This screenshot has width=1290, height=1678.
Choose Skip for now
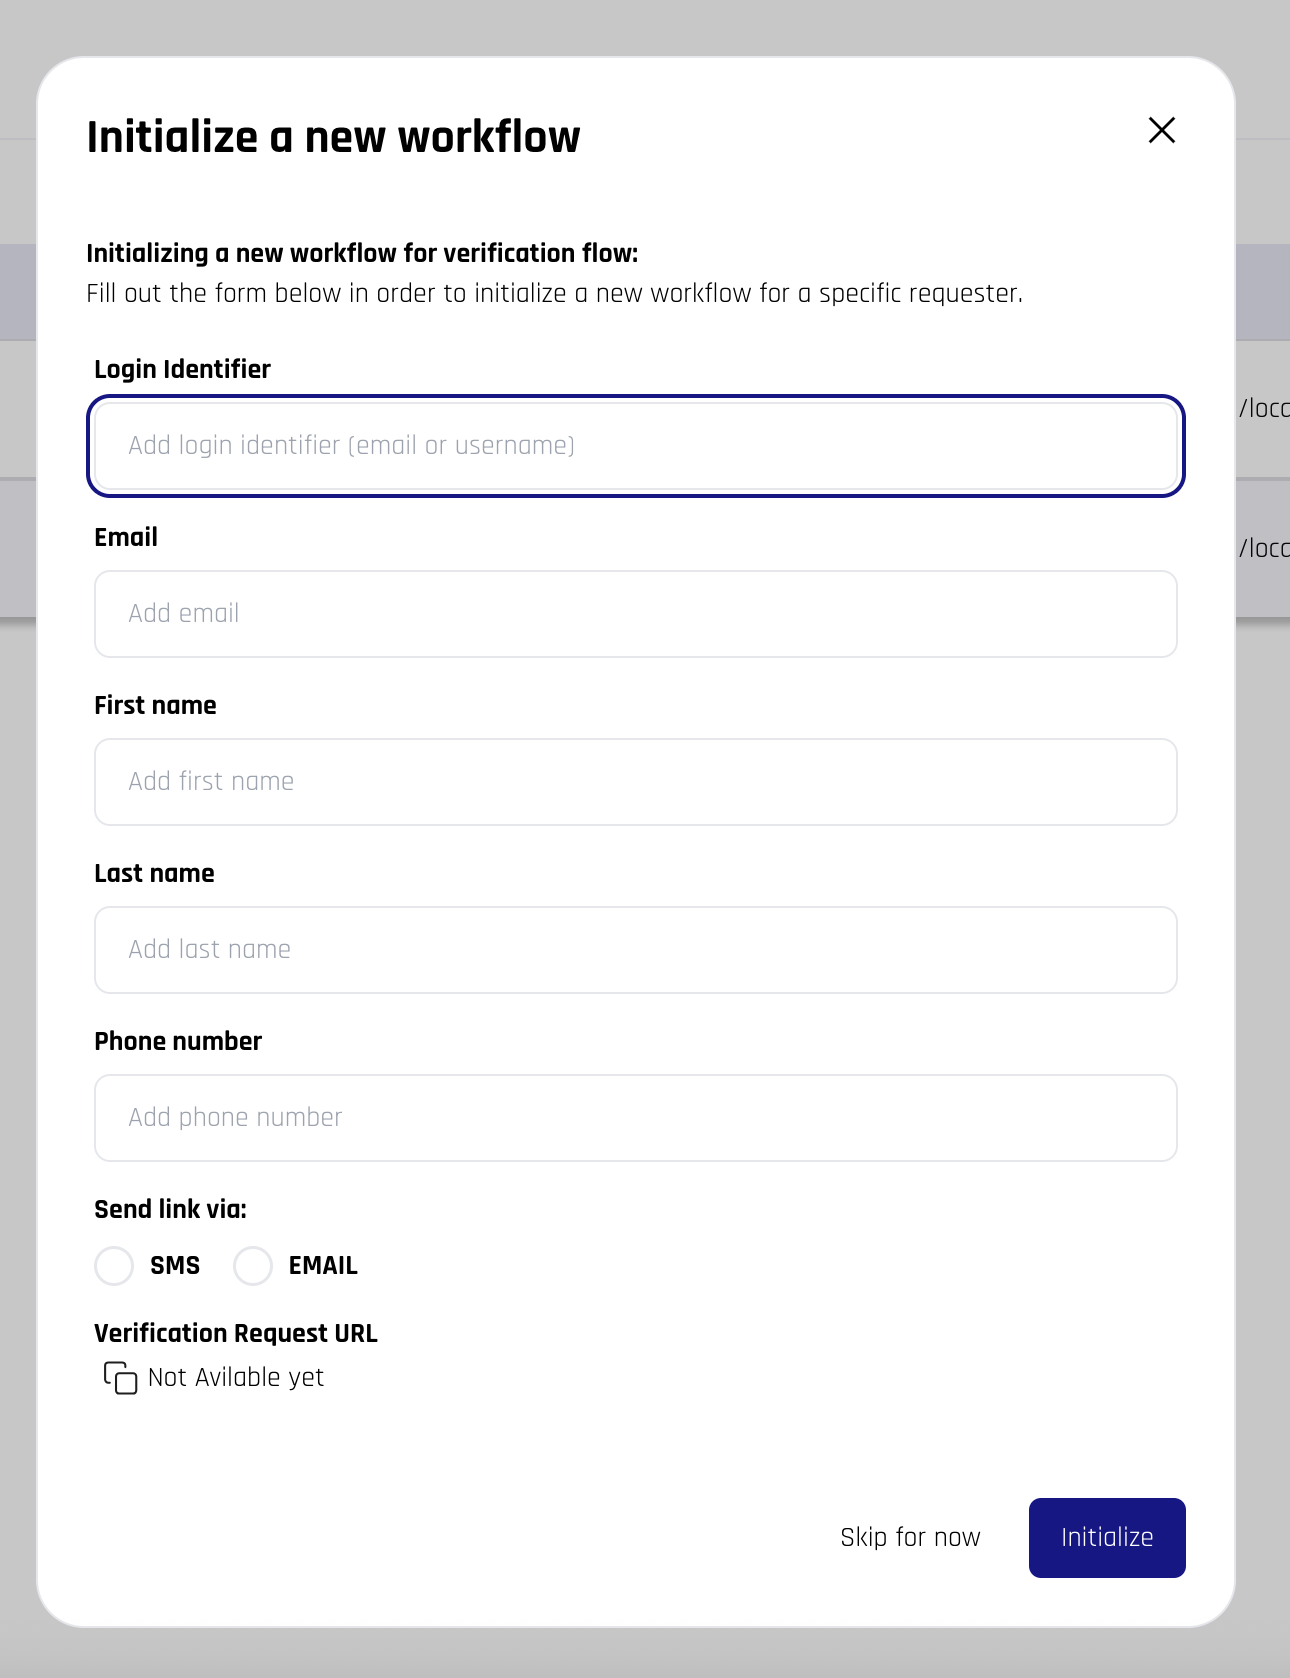(910, 1537)
